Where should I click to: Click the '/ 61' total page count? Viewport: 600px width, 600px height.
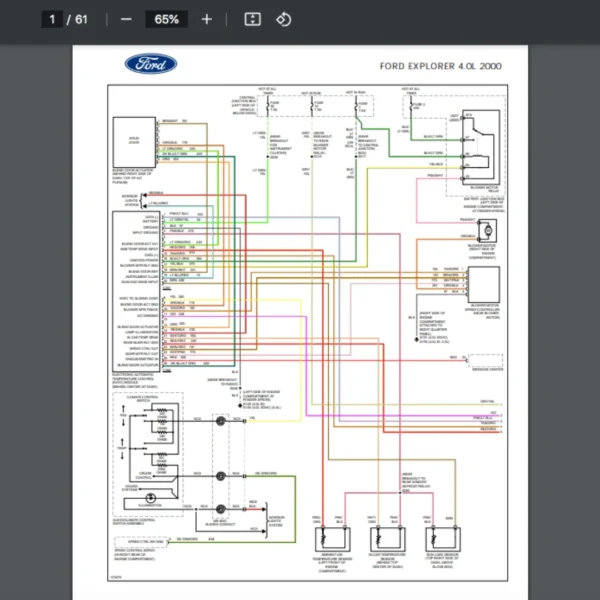pos(77,19)
